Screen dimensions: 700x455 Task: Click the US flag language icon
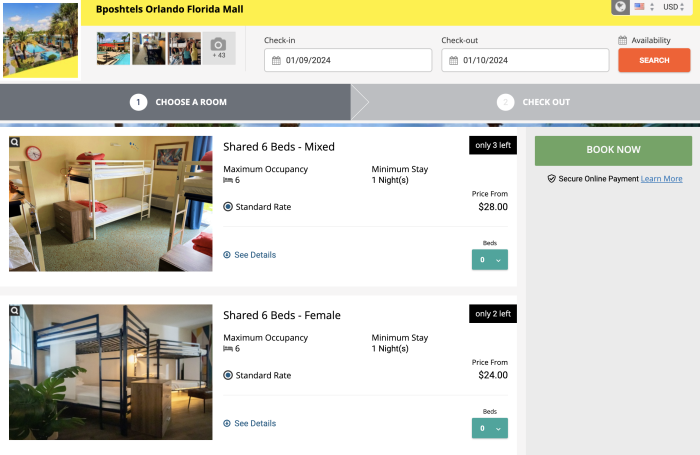tap(640, 7)
